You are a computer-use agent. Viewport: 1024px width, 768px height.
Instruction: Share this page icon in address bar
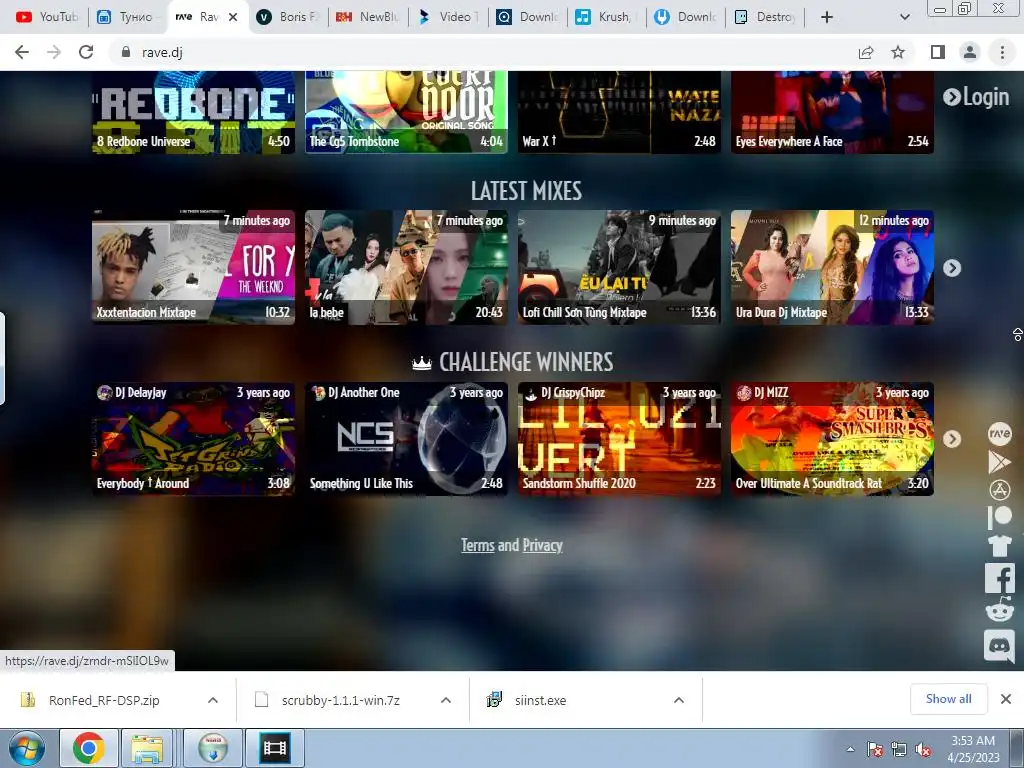(866, 52)
